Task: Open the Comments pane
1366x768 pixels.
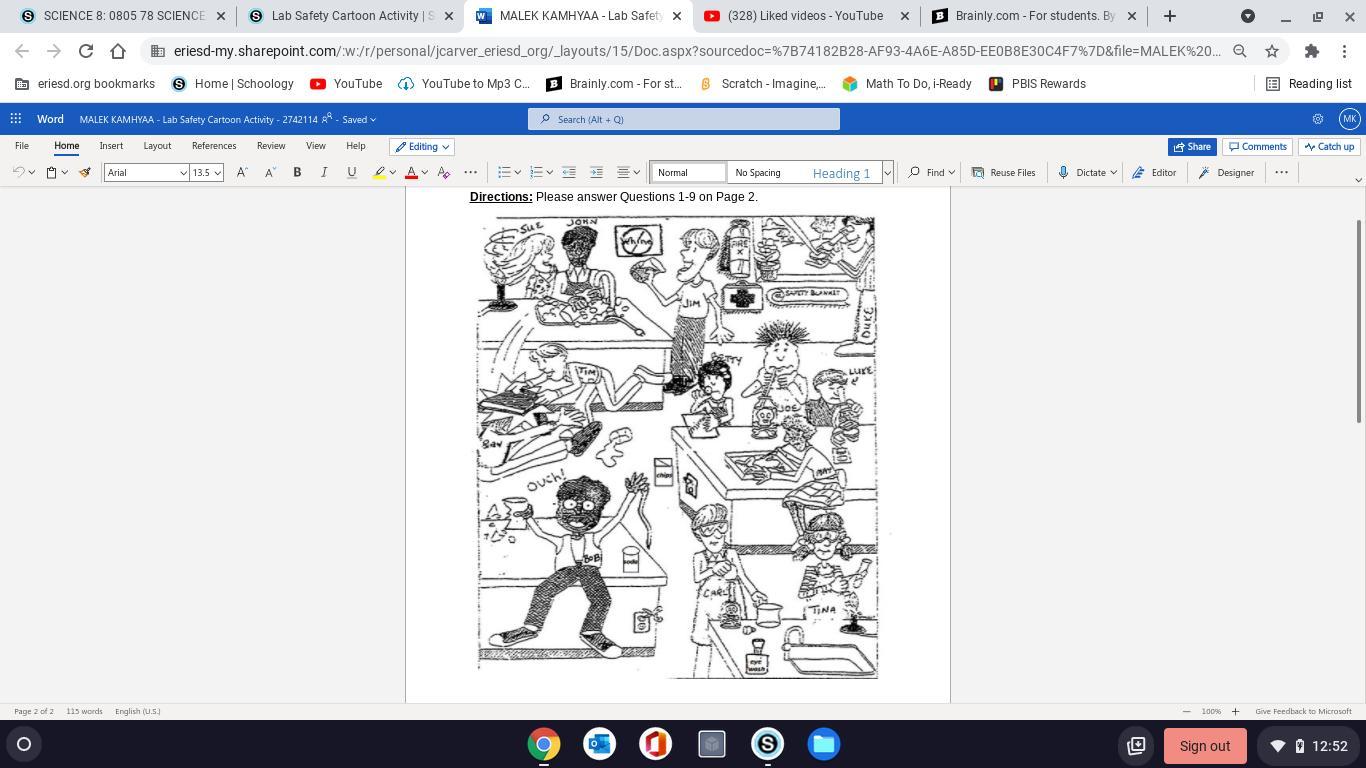Action: (x=1257, y=147)
